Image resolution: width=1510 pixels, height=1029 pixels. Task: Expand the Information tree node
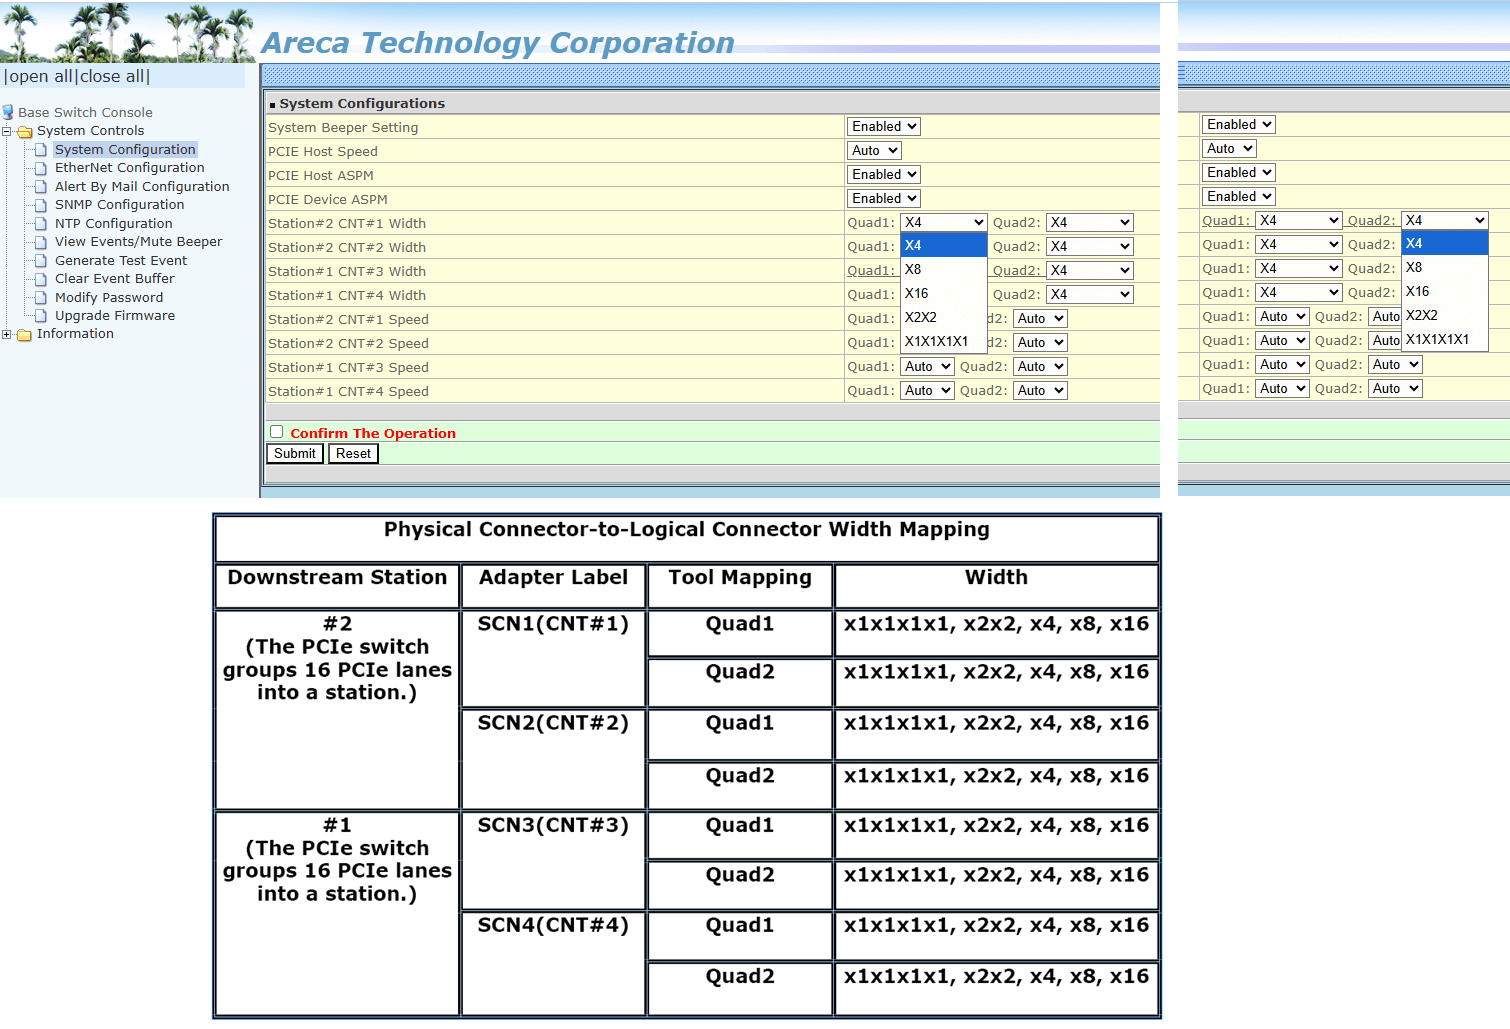pos(7,334)
